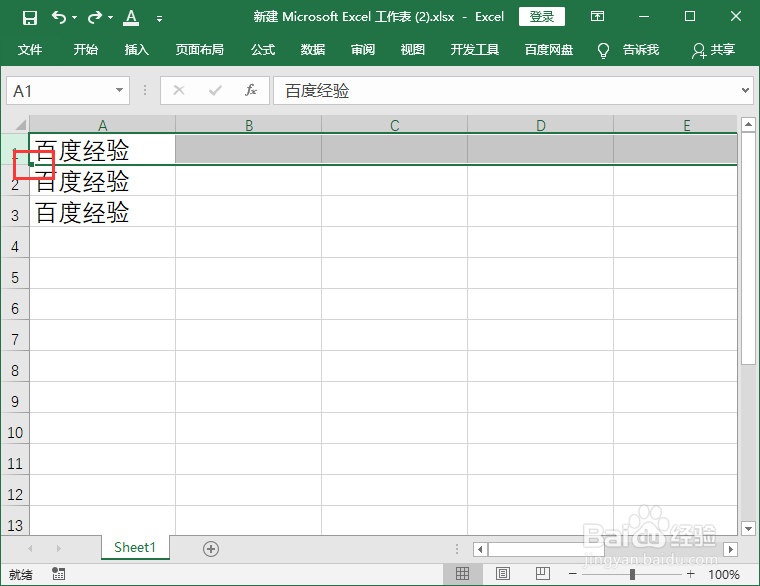Image resolution: width=760 pixels, height=586 pixels.
Task: Switch to the 插入 ribbon tab
Action: click(137, 49)
